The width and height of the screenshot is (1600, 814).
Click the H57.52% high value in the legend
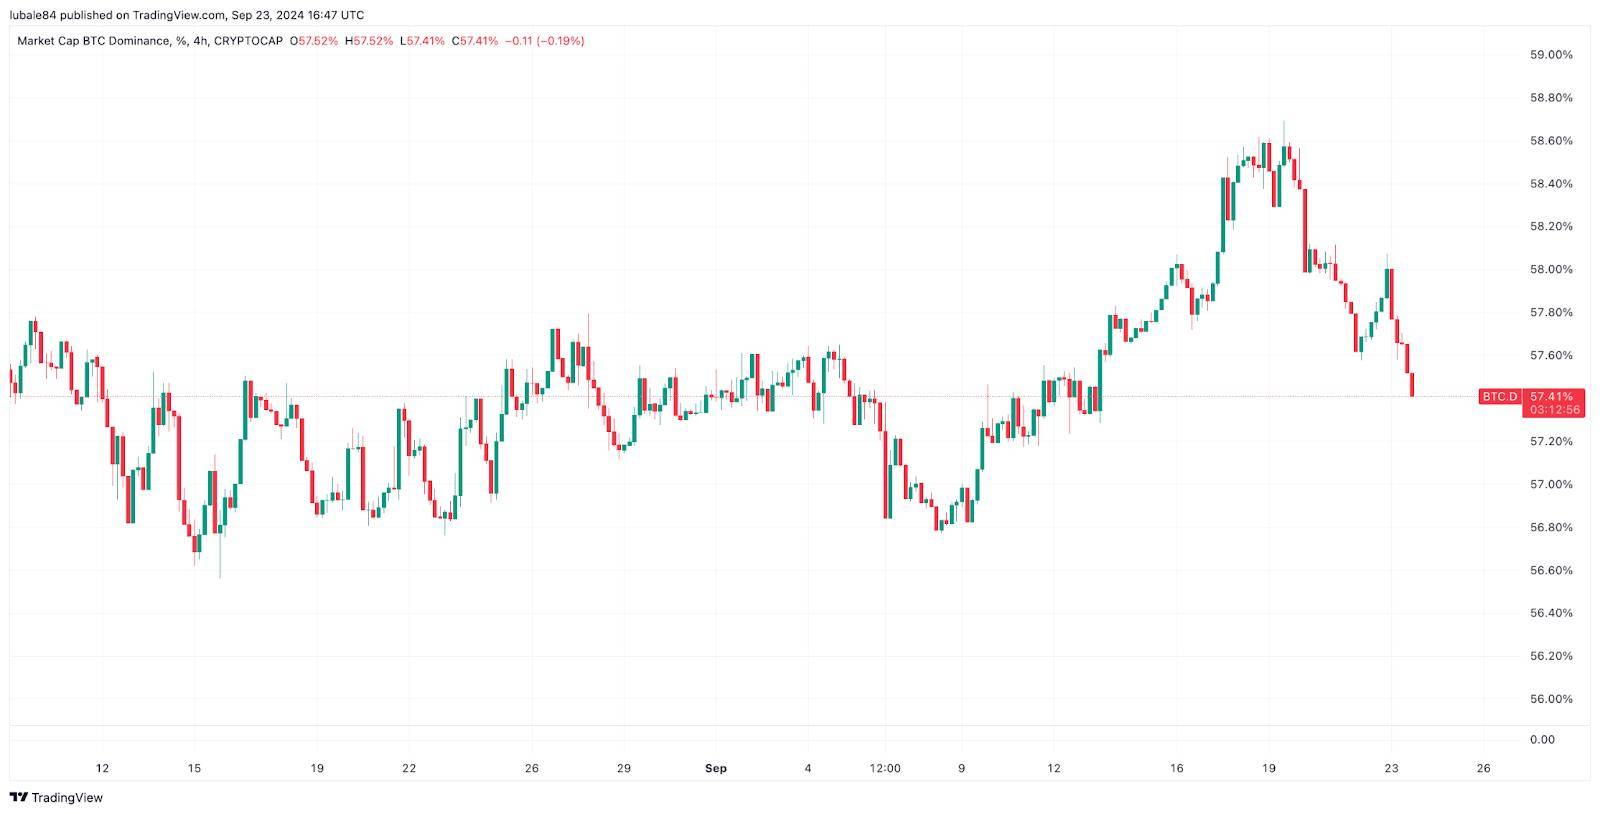[368, 41]
